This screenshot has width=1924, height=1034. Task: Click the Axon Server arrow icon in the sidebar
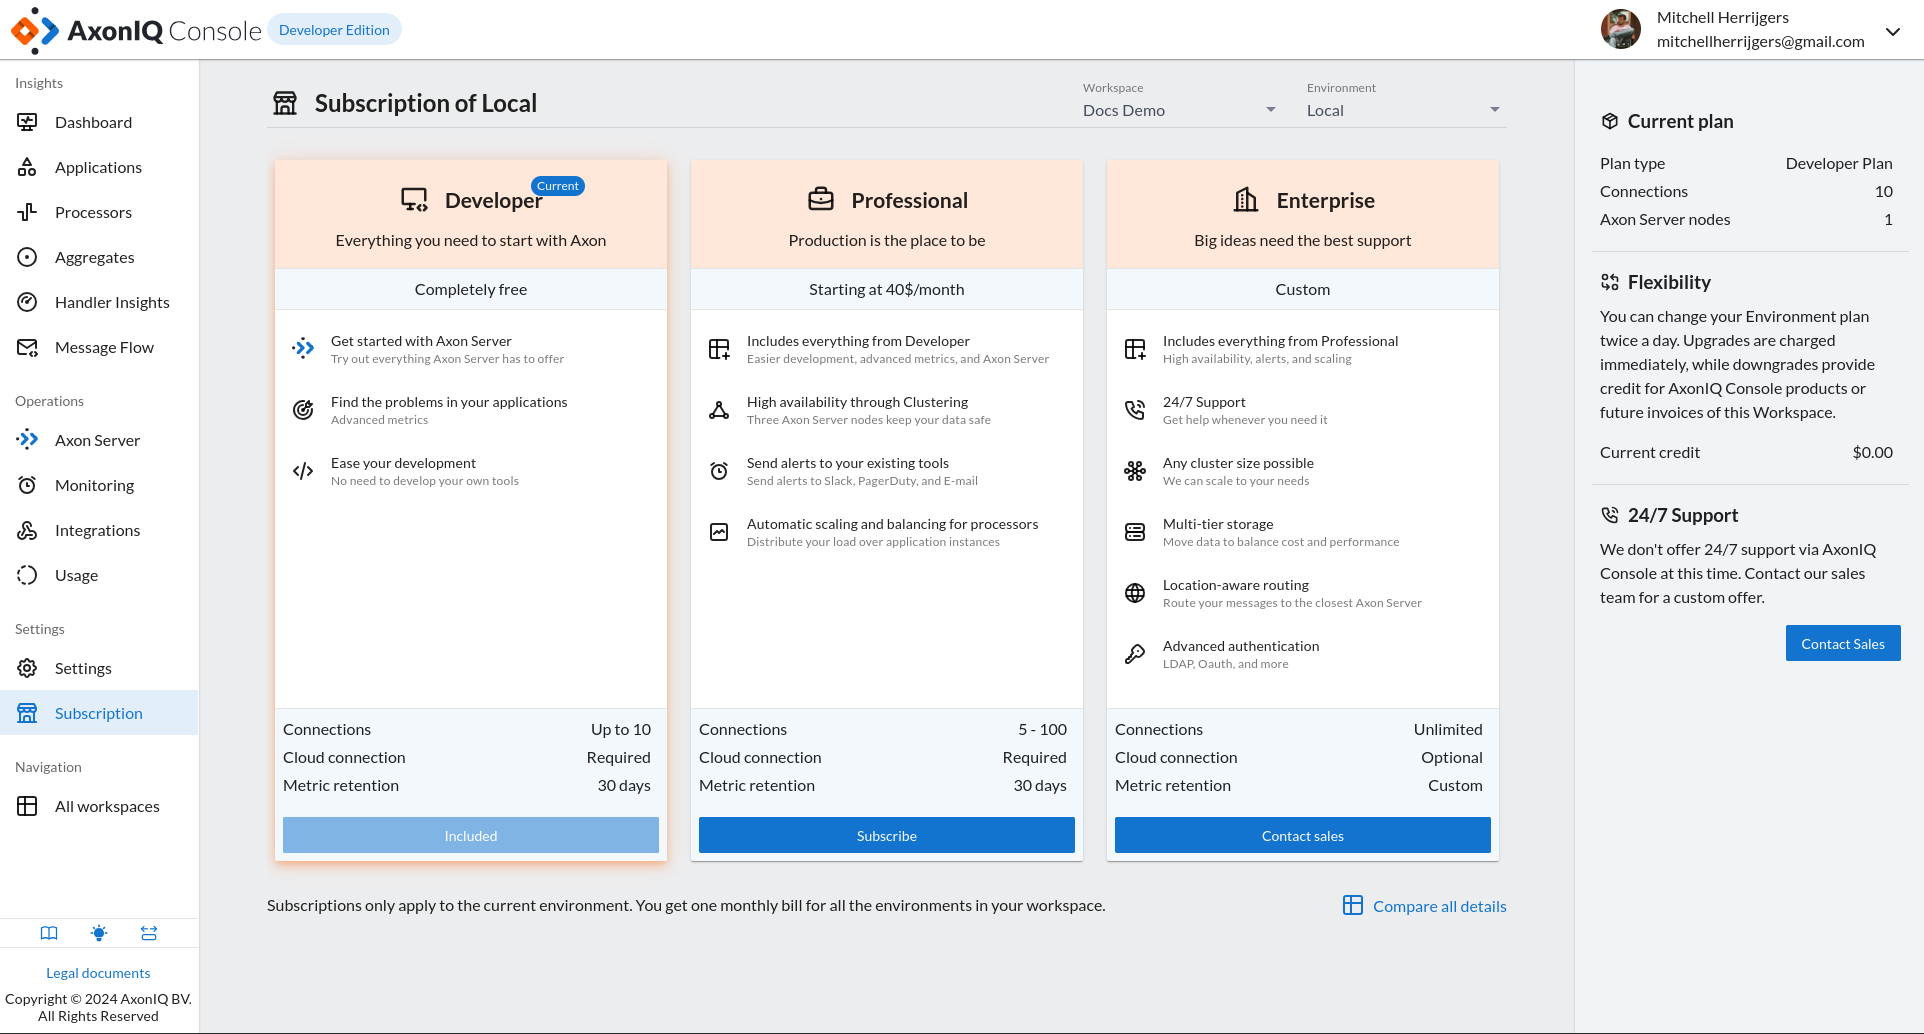(x=27, y=440)
